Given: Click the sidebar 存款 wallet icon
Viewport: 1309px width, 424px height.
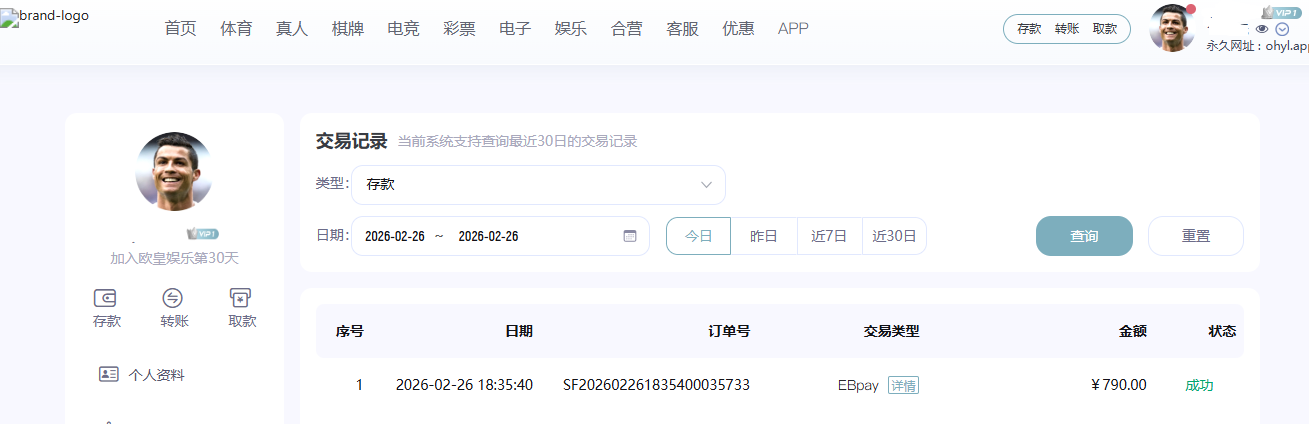Looking at the screenshot, I should [106, 297].
